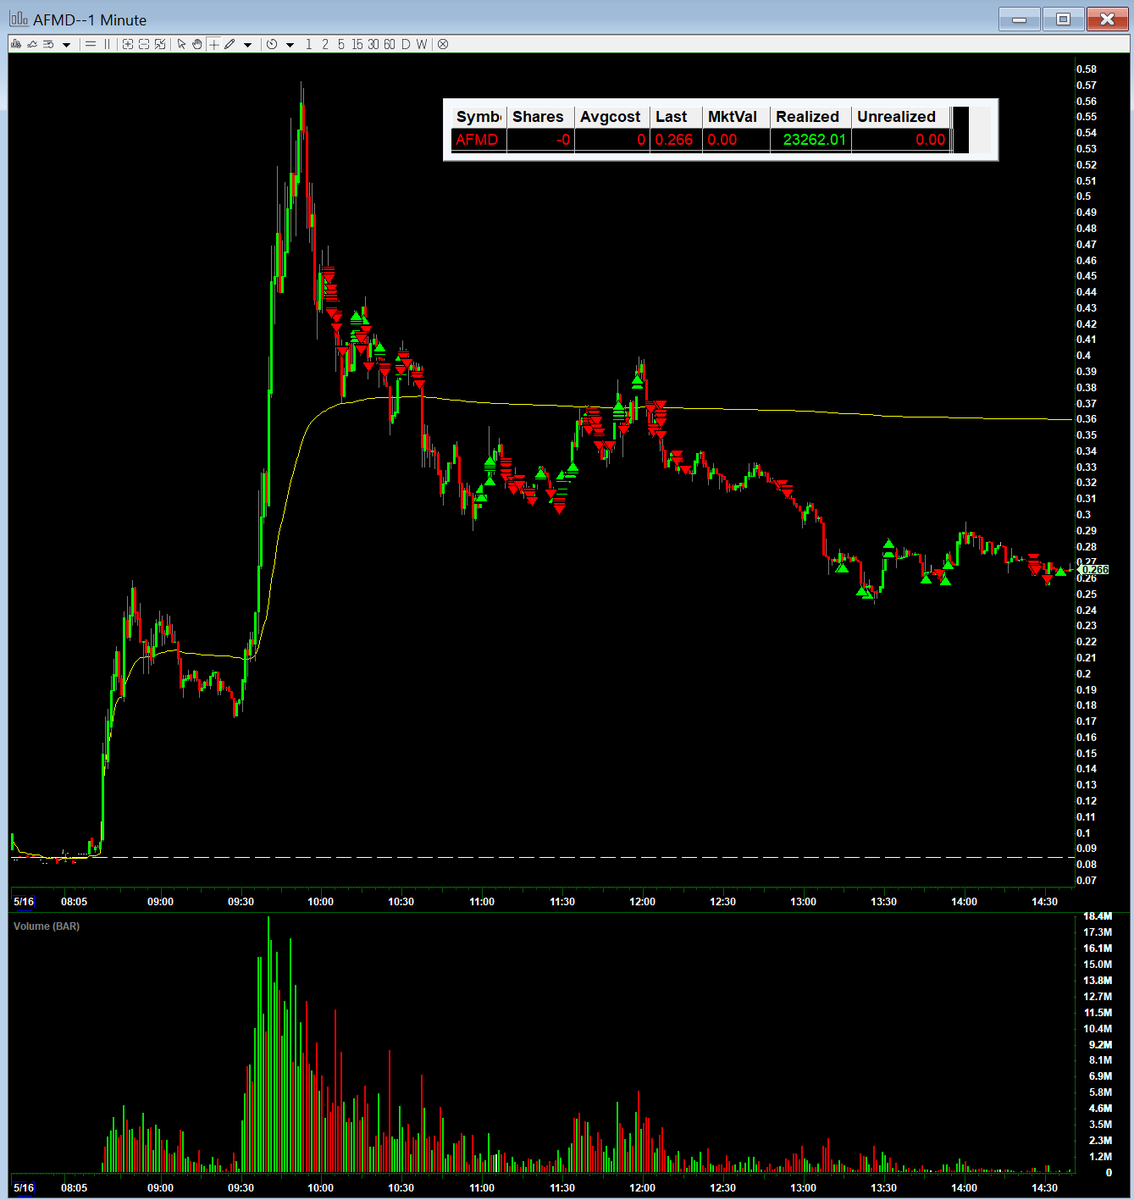Toggle the crosshair cursor tool
This screenshot has height=1200, width=1134.
(213, 44)
